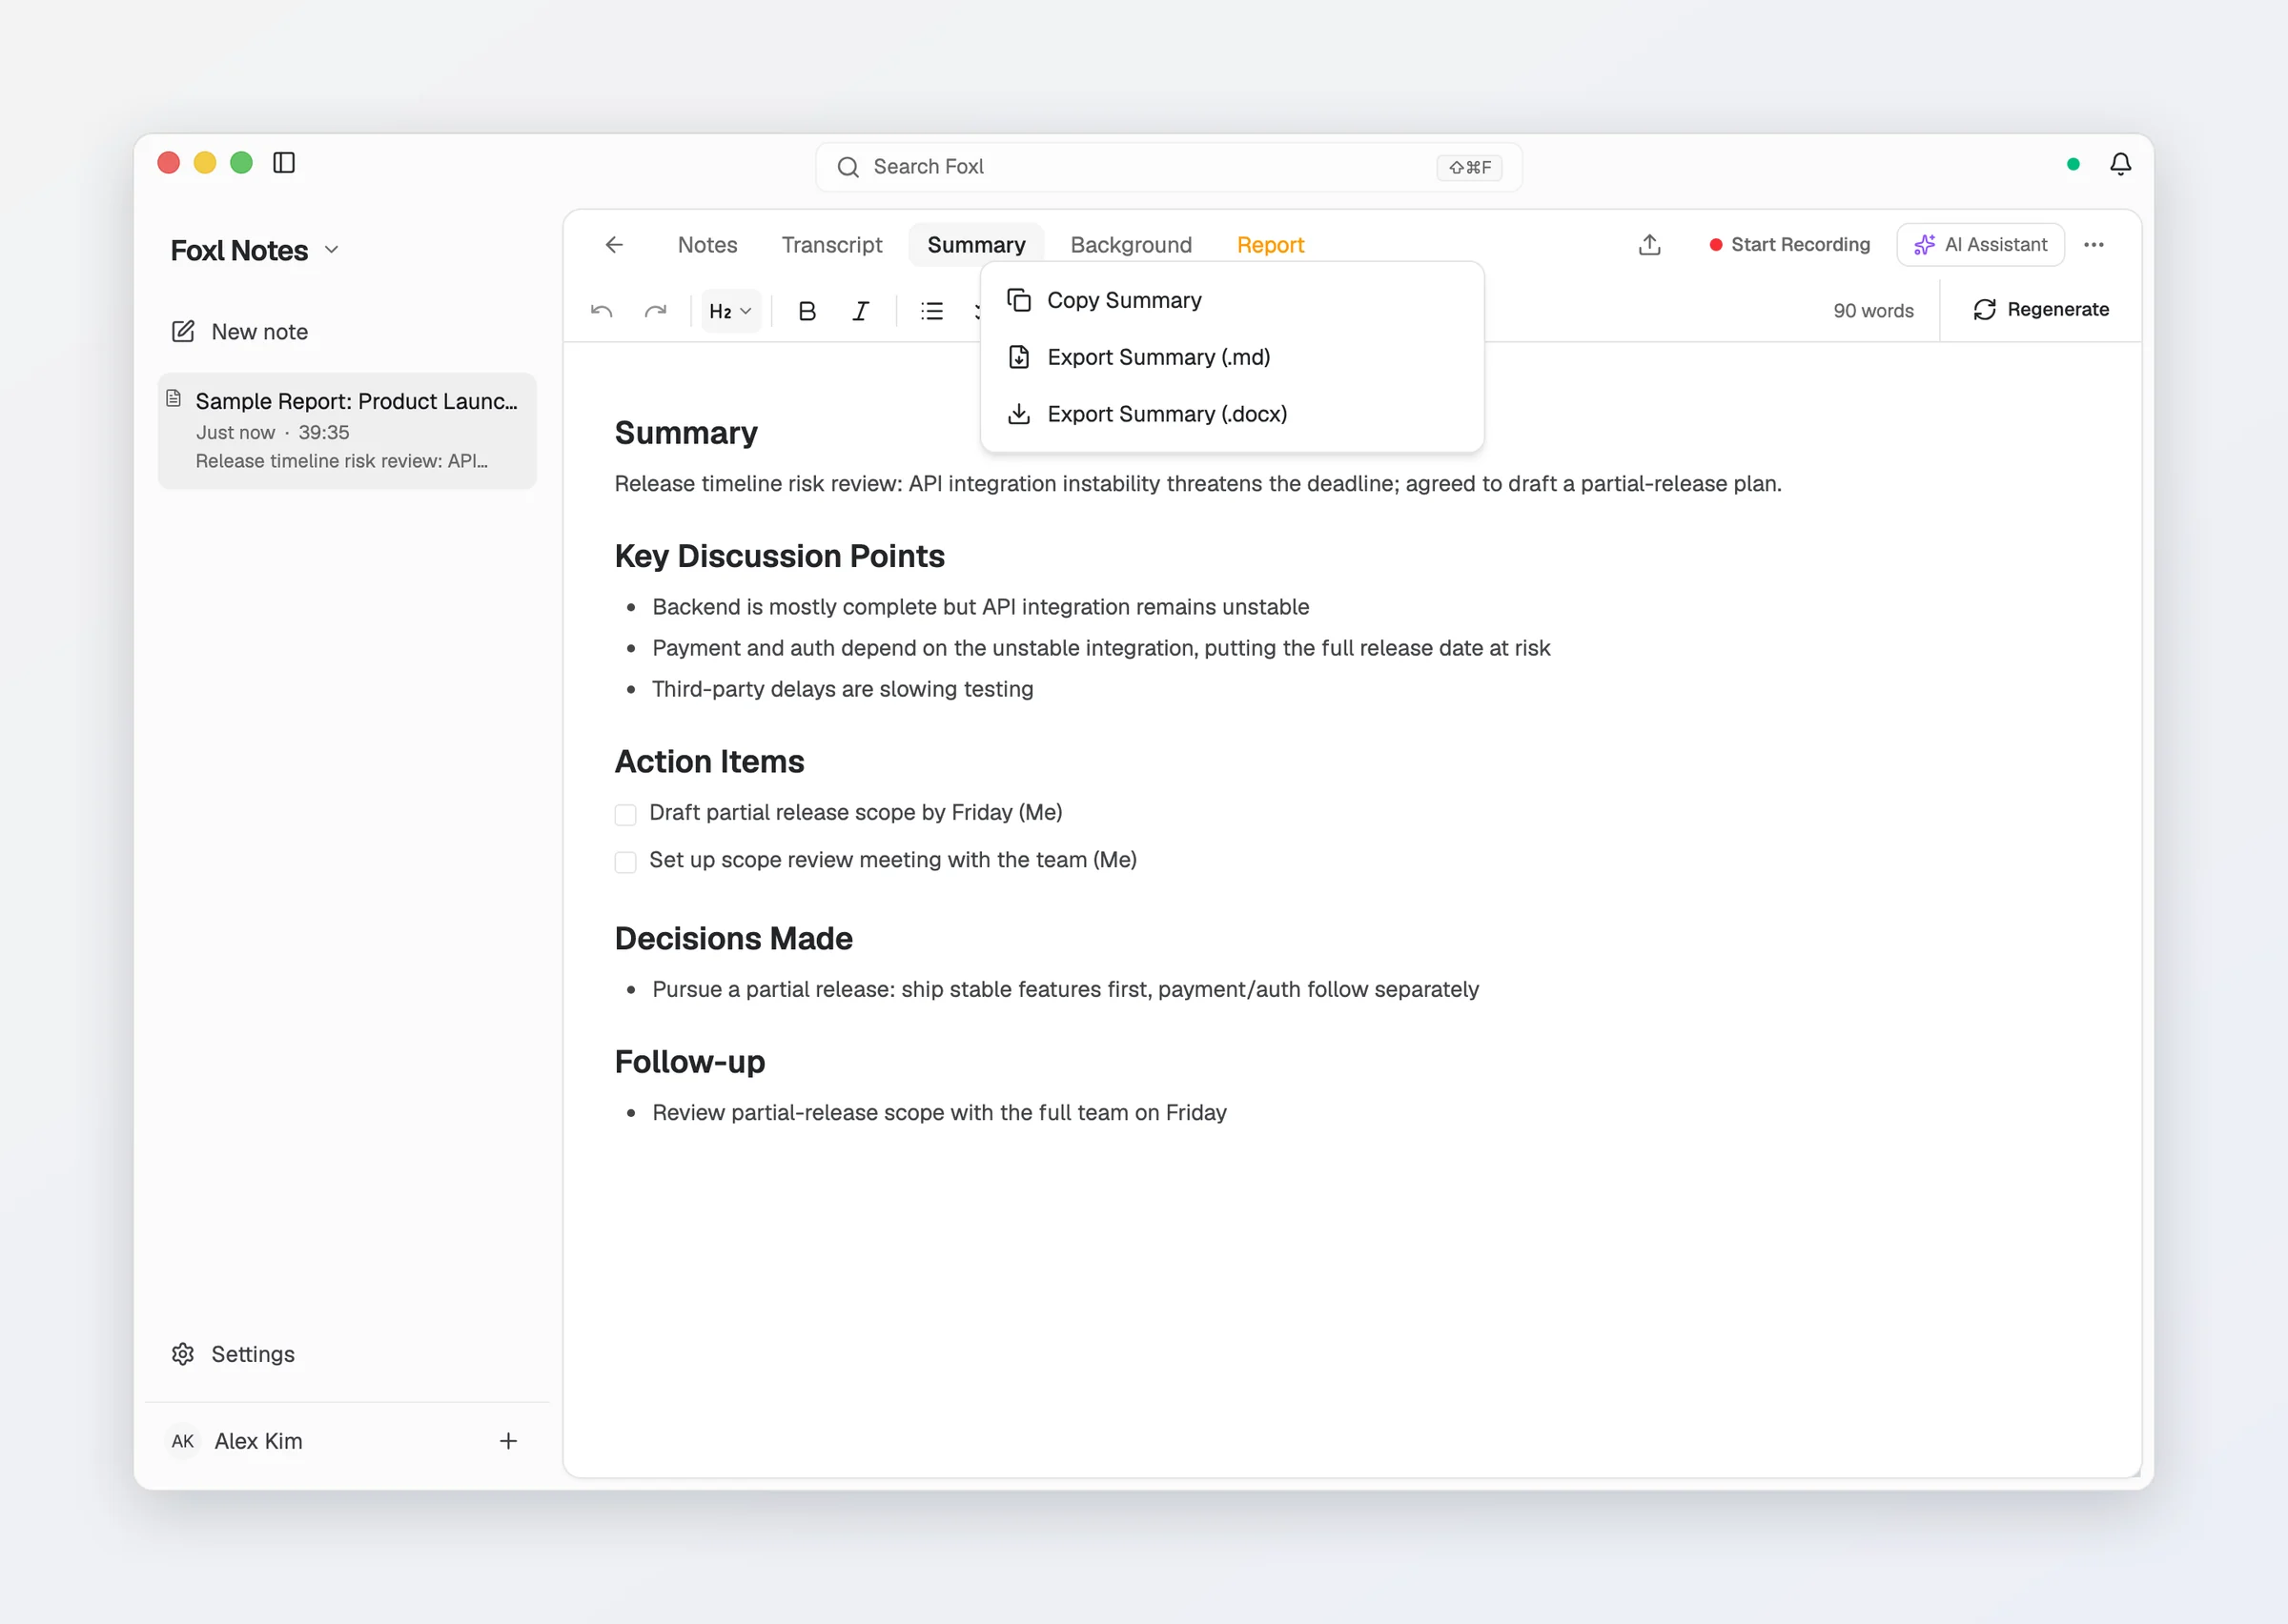Click the Search Foxl field
2288x1624 pixels.
click(1169, 167)
